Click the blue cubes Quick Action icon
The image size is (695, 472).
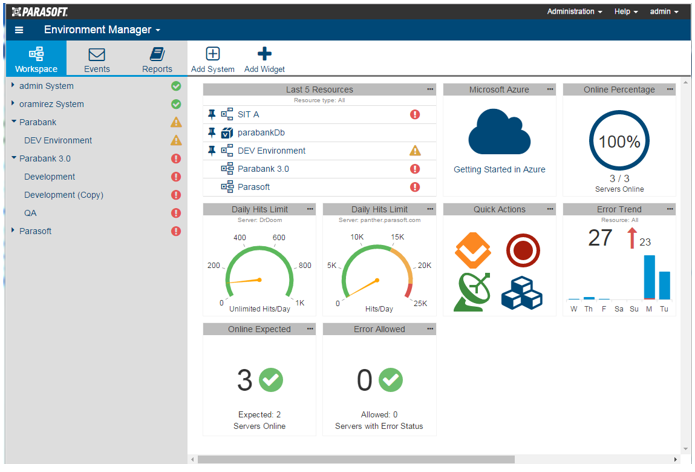522,293
